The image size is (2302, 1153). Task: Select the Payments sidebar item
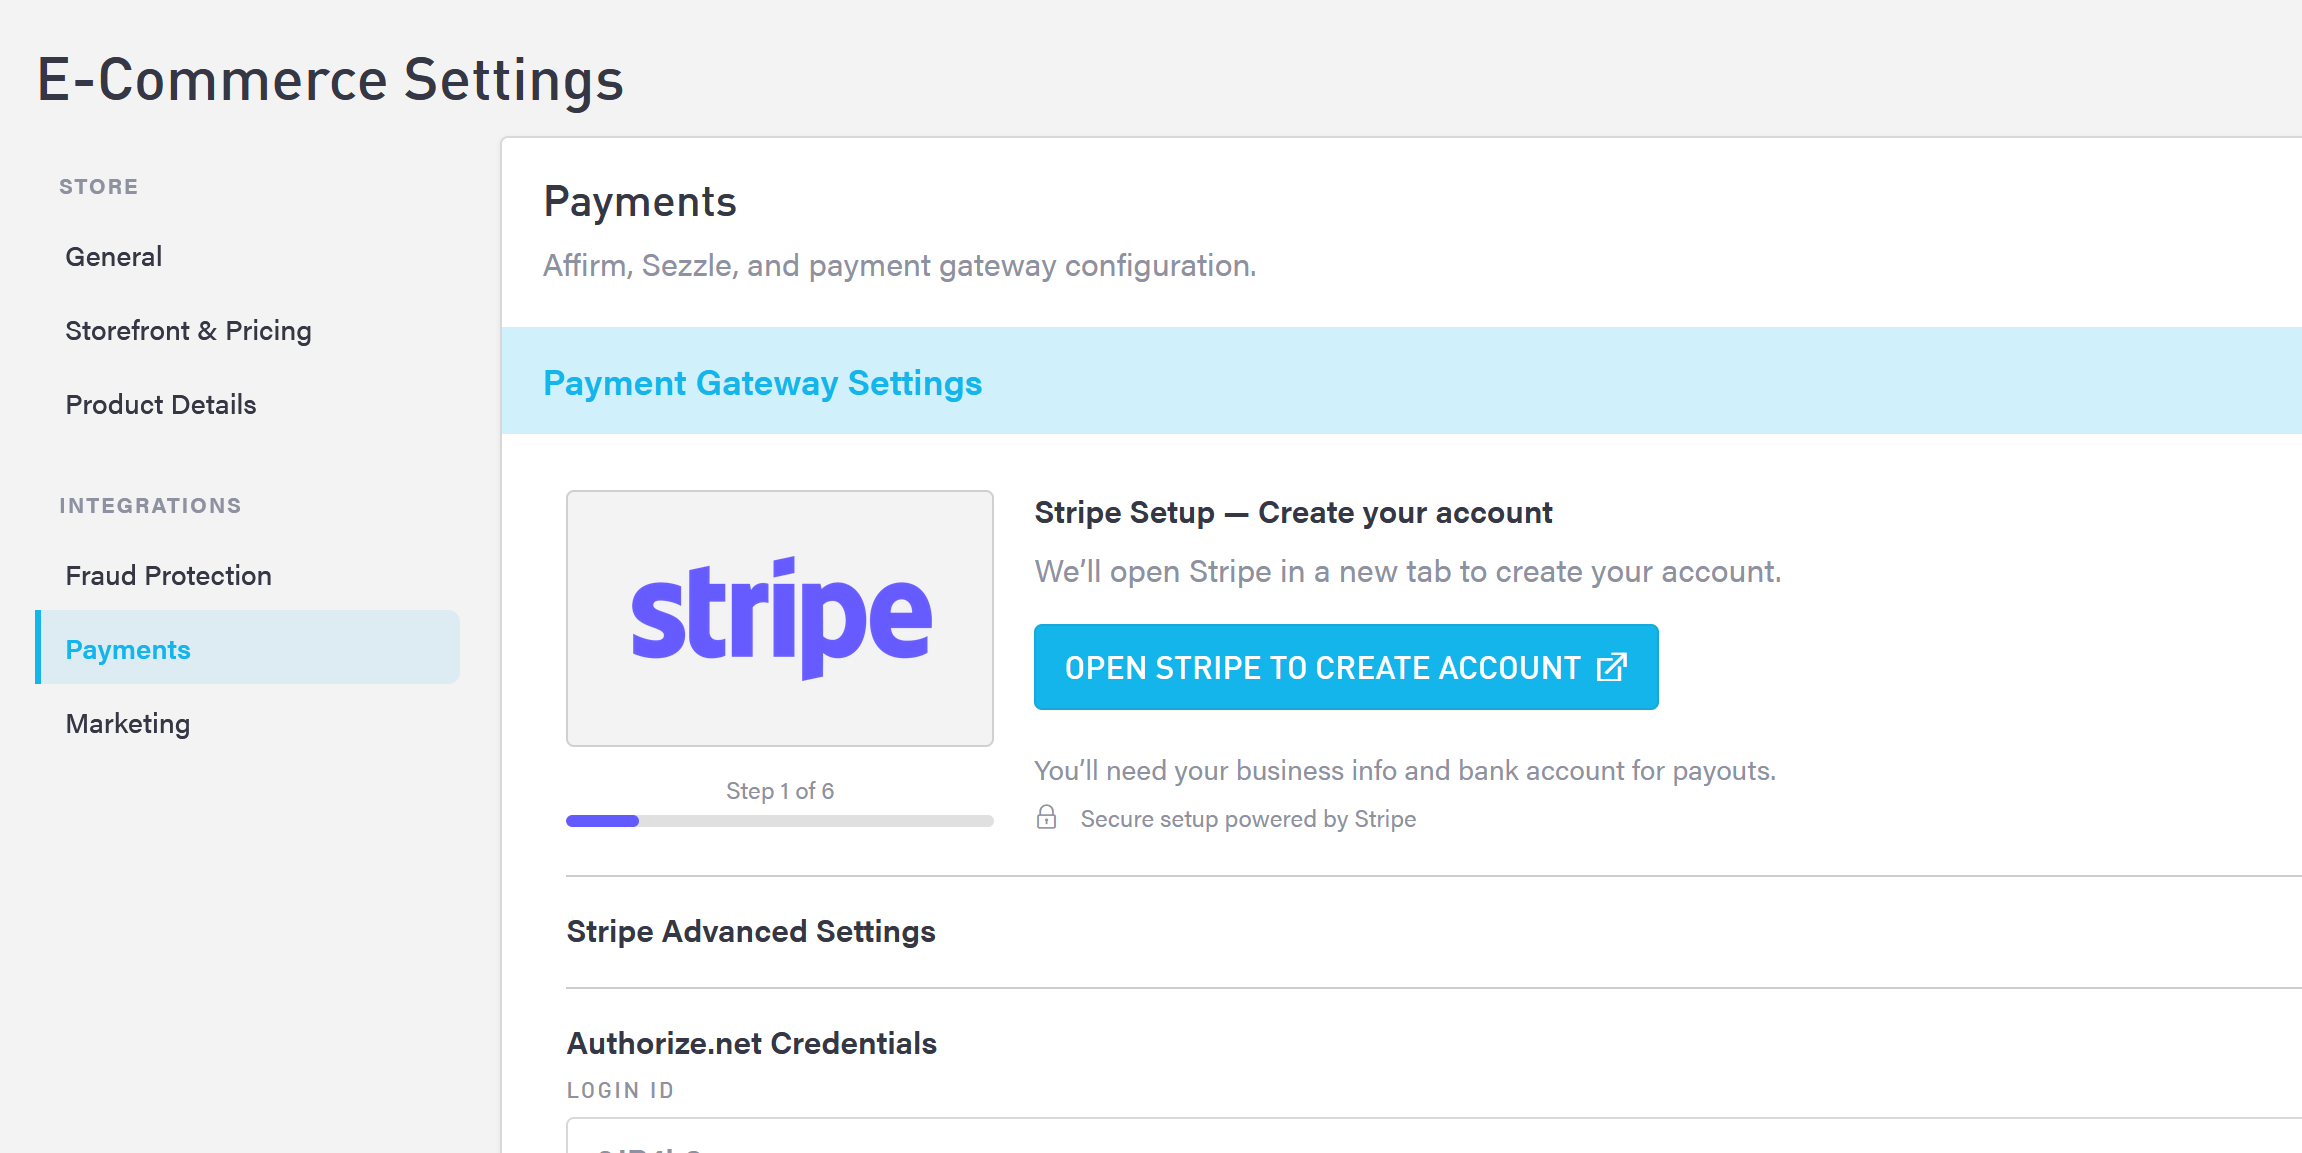tap(128, 650)
